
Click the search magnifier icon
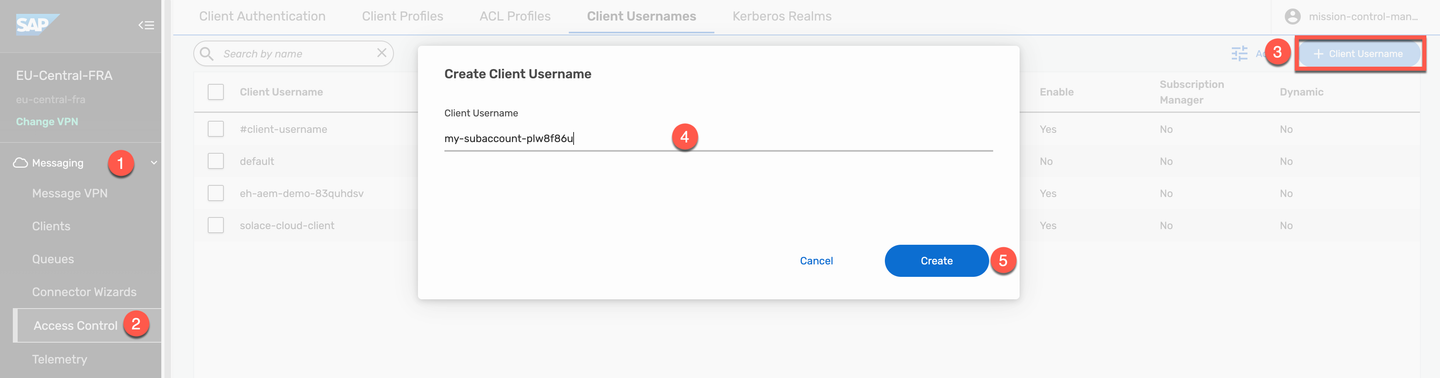pos(207,53)
